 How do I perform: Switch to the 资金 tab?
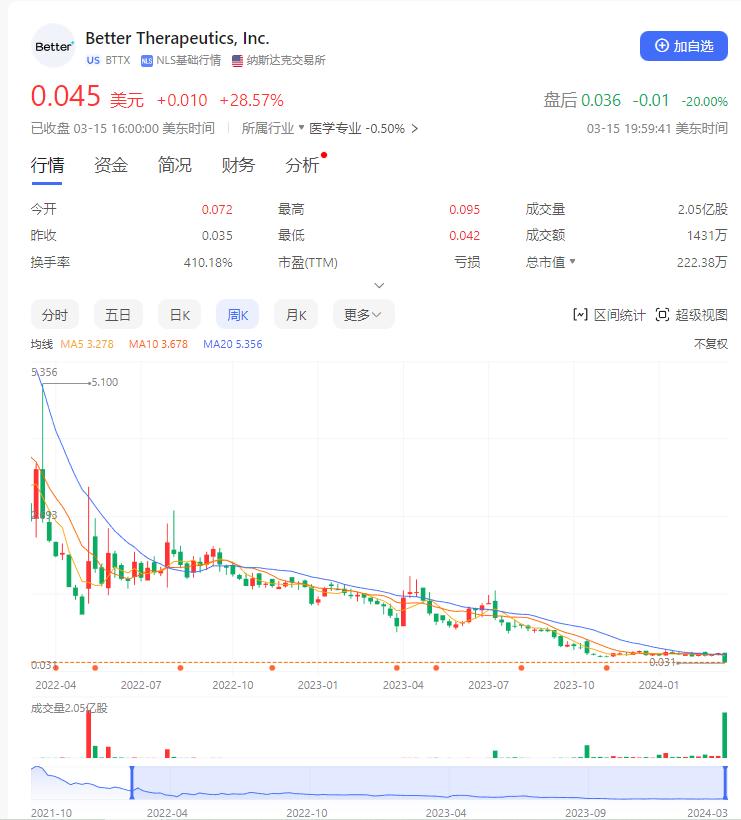point(111,166)
